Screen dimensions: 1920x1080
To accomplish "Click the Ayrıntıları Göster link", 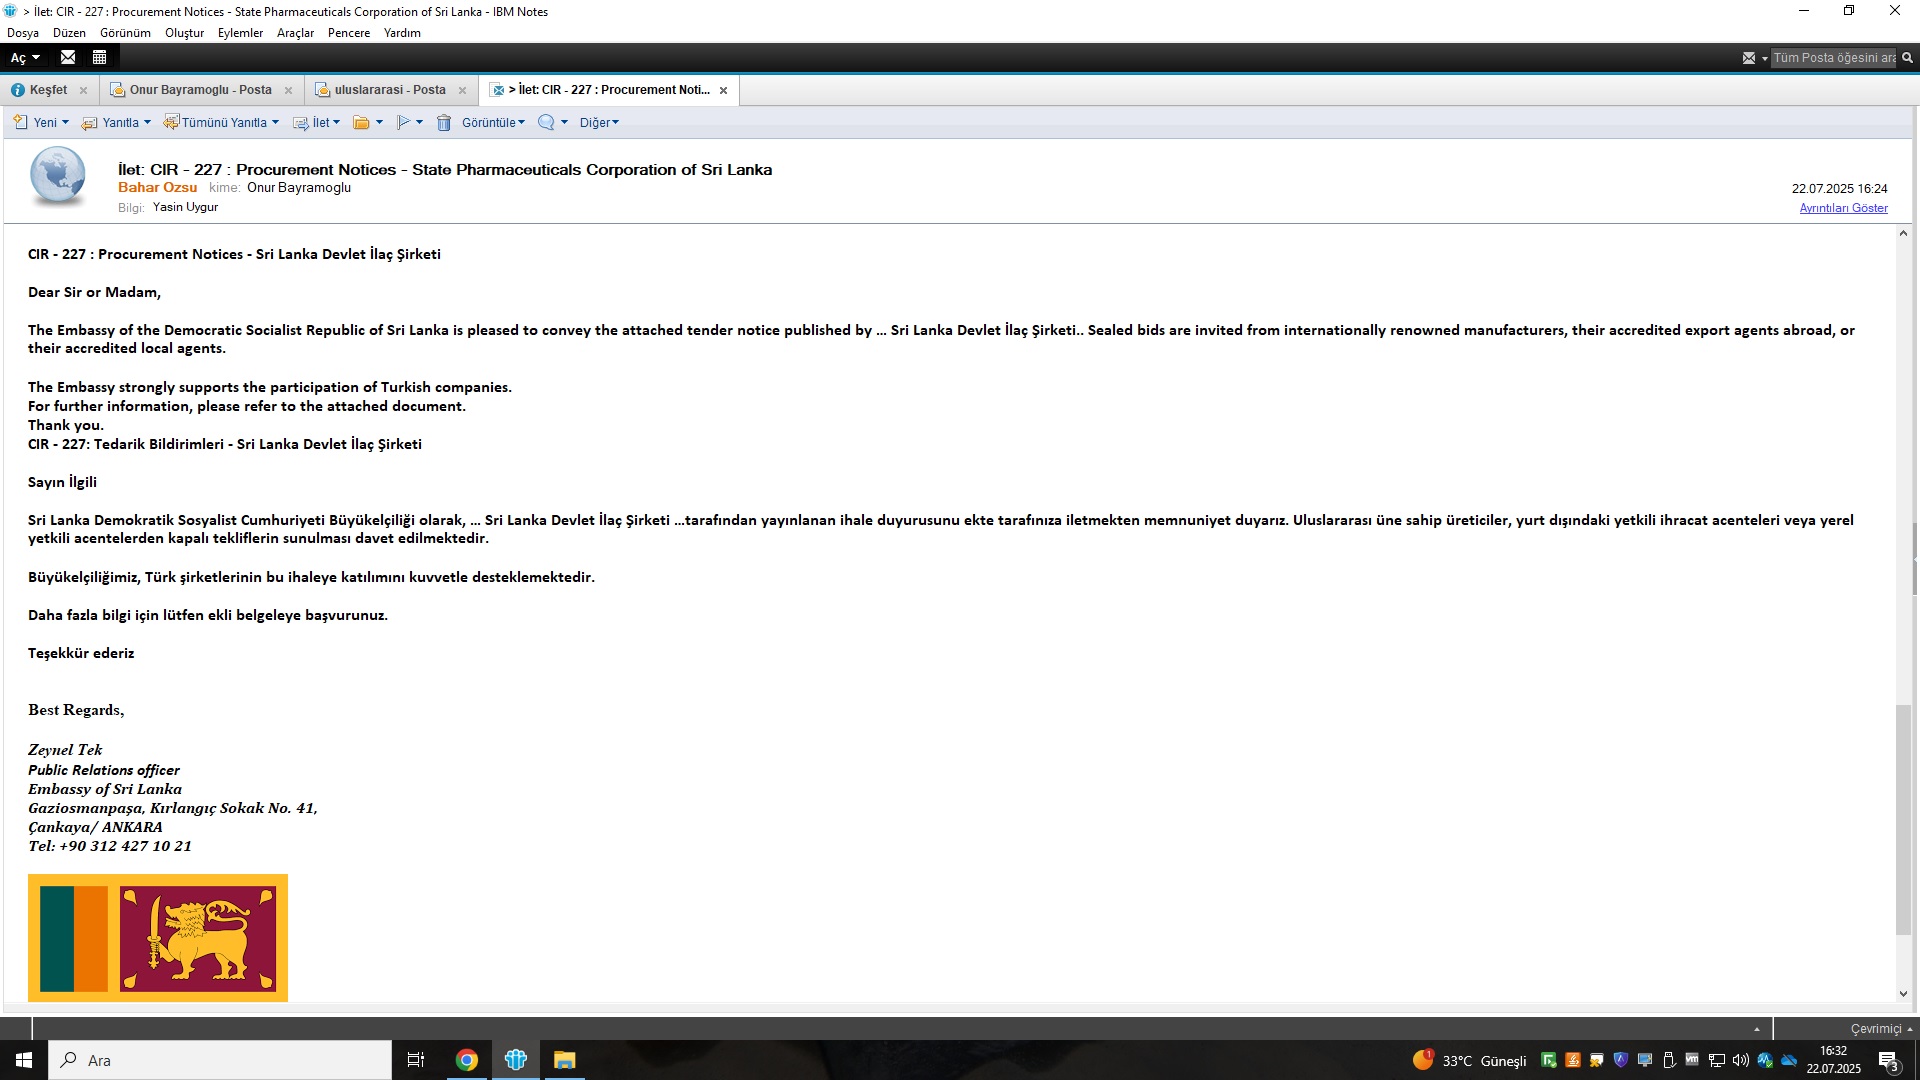I will (x=1843, y=208).
